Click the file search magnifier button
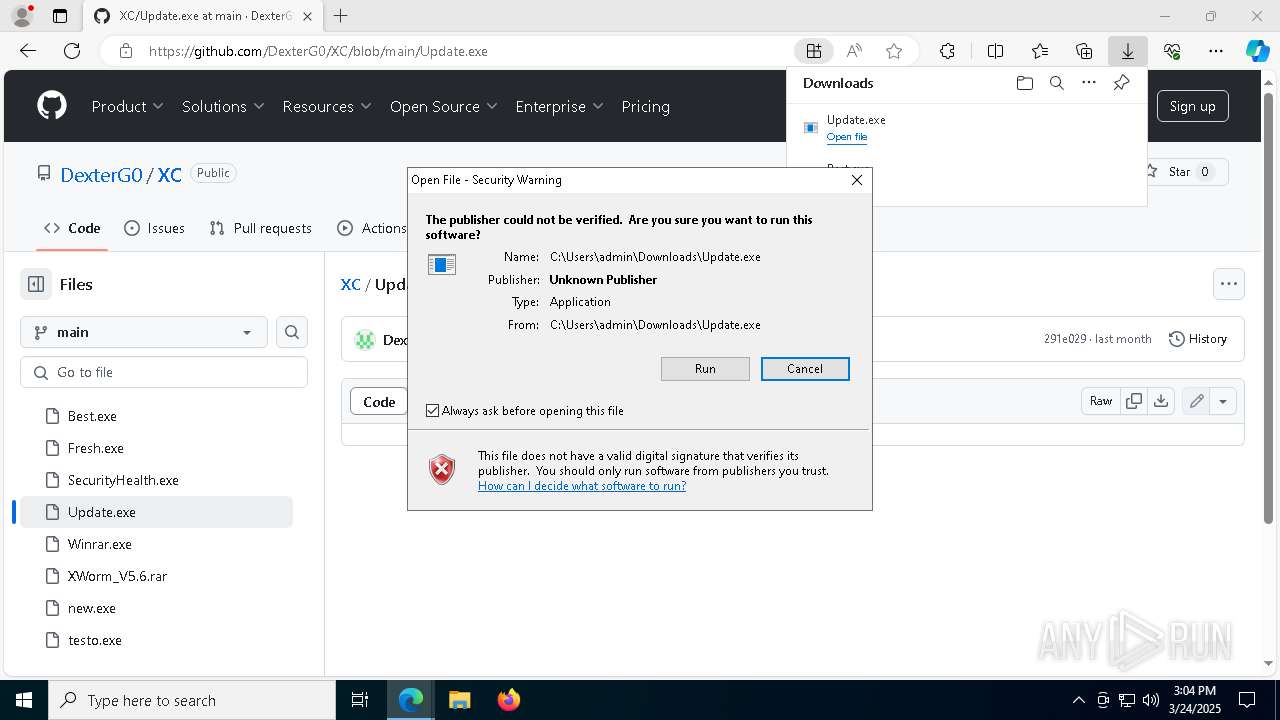The width and height of the screenshot is (1280, 720). (292, 332)
